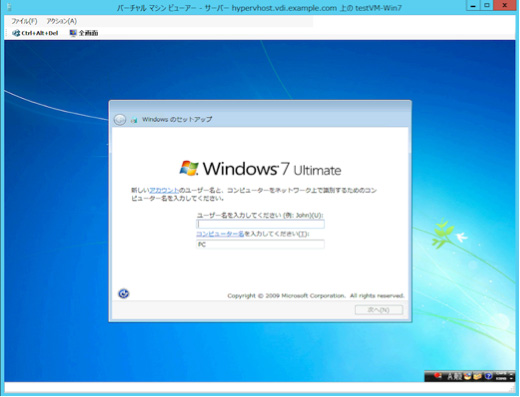
Task: Toggle CAPS indicator on language bar
Action: [x=501, y=373]
